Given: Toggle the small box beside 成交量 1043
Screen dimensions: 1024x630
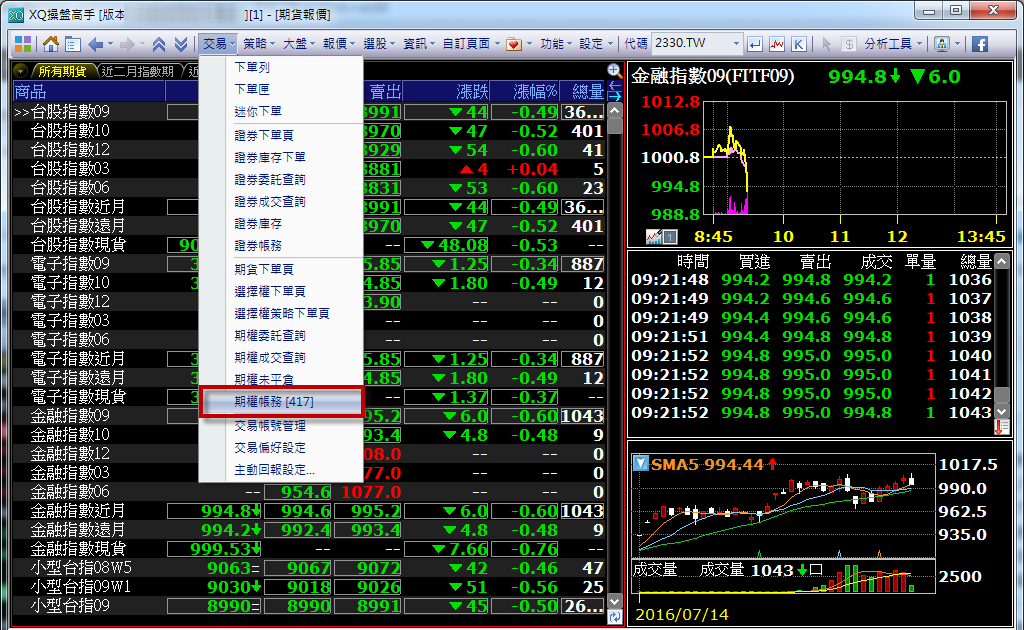Looking at the screenshot, I should [x=816, y=570].
